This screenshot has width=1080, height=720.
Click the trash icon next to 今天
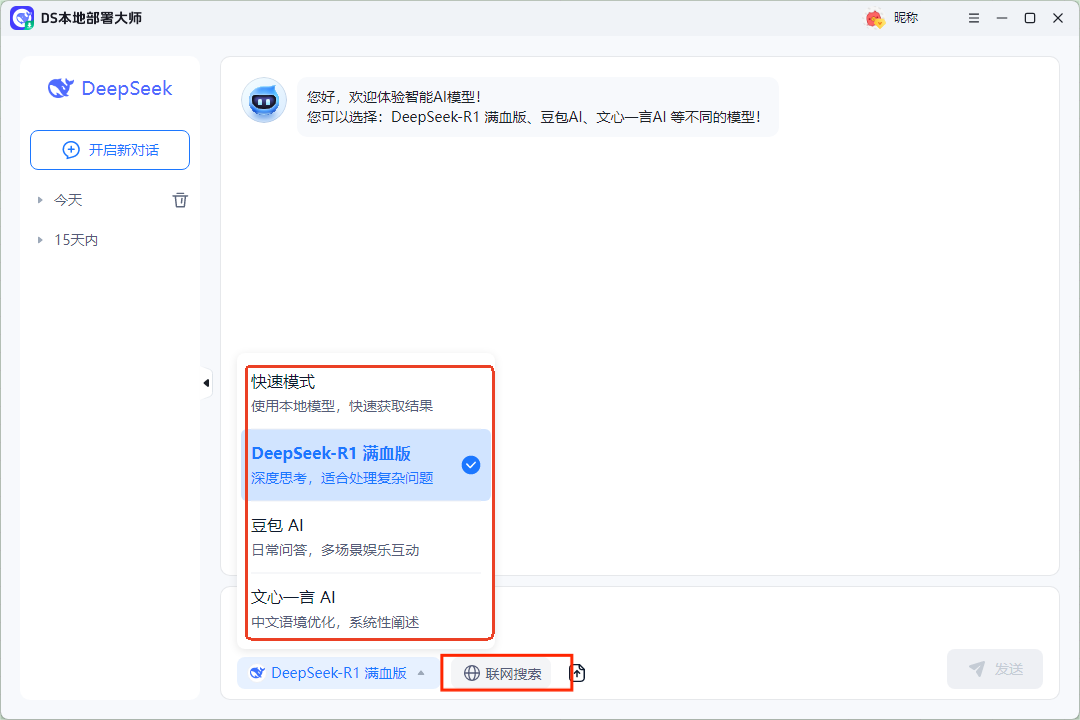click(x=180, y=200)
